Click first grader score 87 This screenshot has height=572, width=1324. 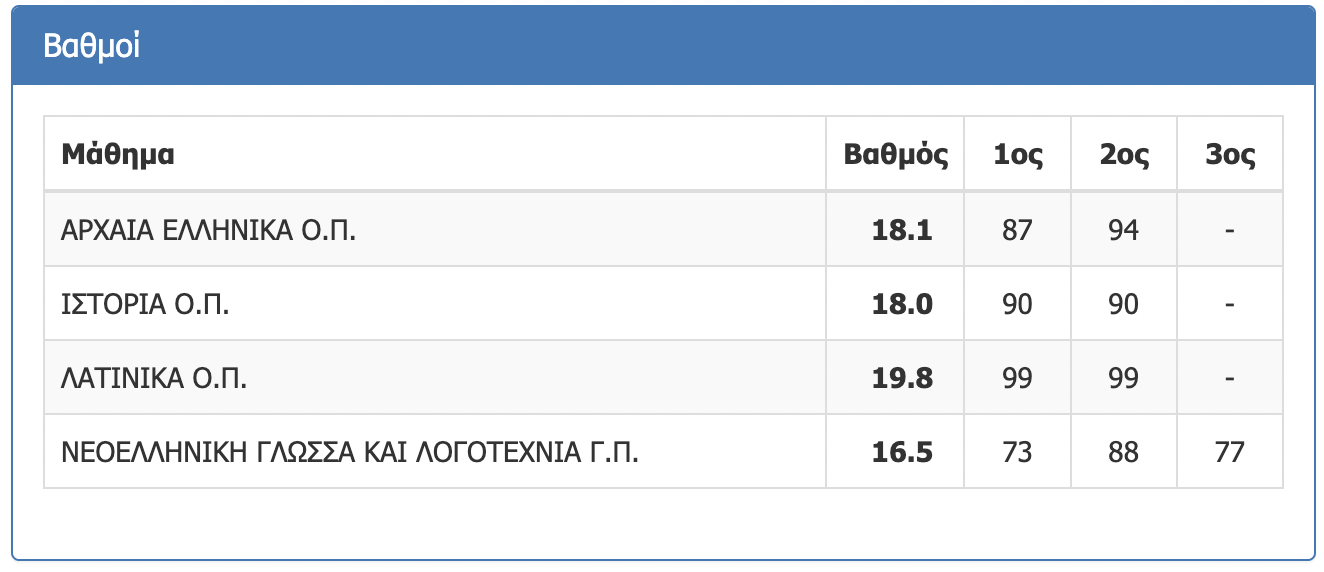pos(1017,230)
